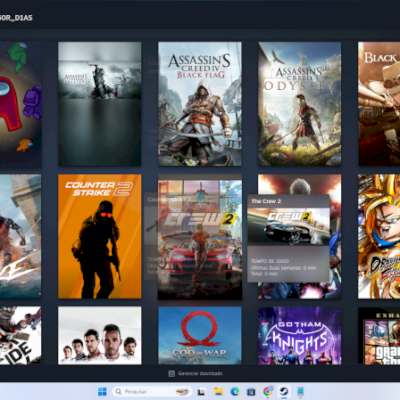Open Microsoft Store from the taskbar
400x400 pixels.
(251, 391)
